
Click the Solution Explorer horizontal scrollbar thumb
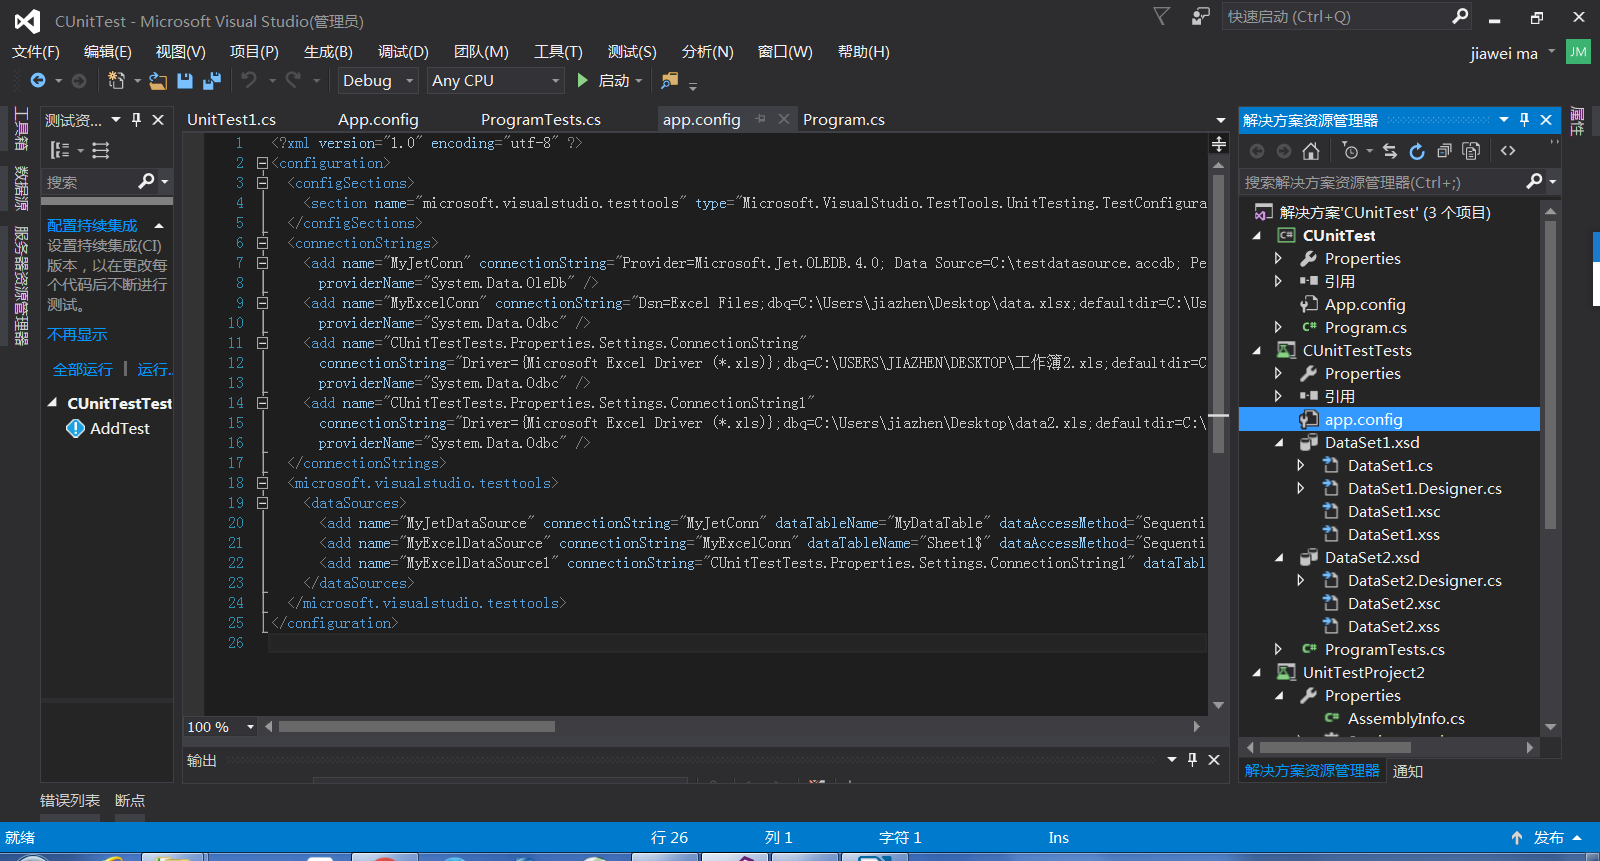click(x=1334, y=747)
